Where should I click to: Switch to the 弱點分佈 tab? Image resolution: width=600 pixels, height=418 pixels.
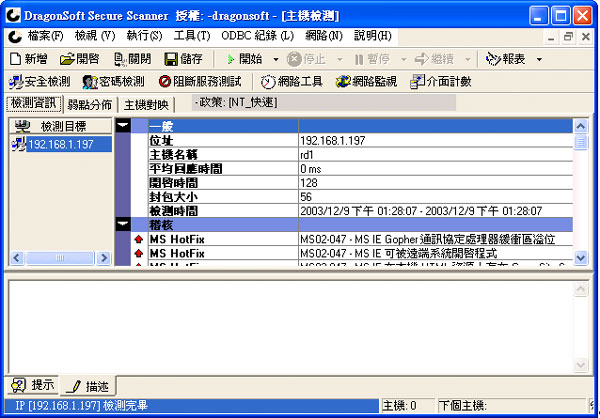91,104
